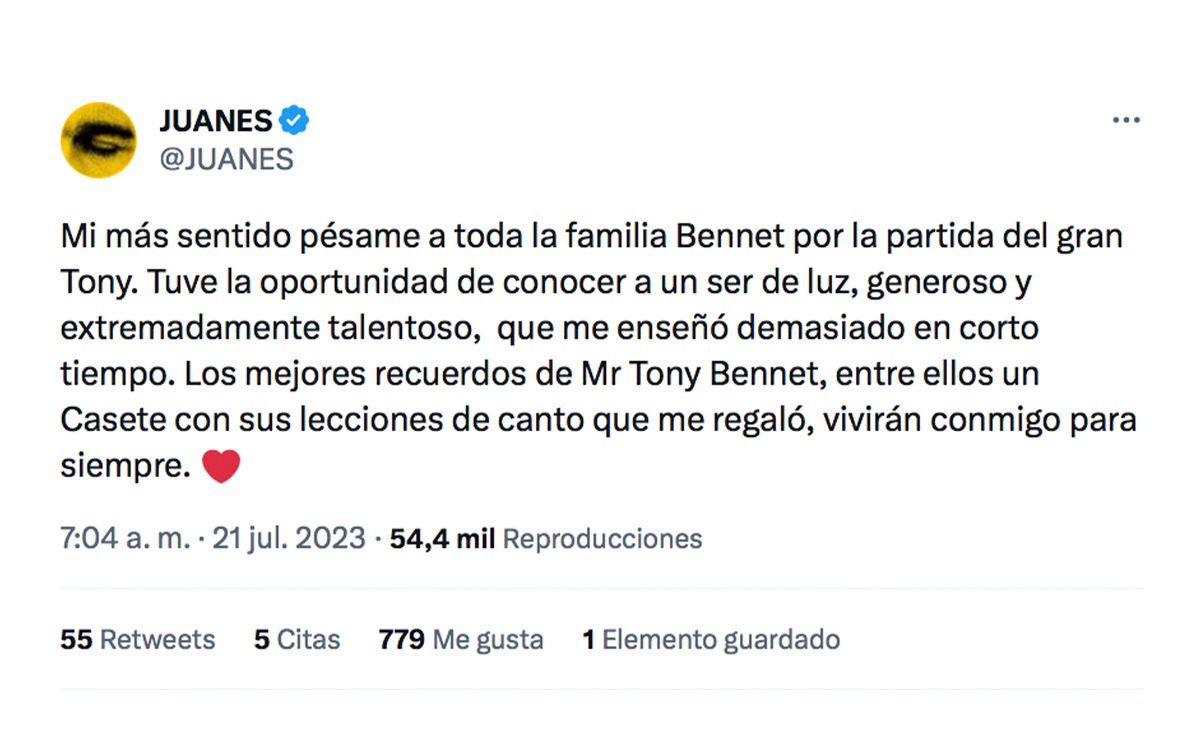Viewport: 1200px width, 750px height.
Task: Show the 55 Retweets list
Action: pyautogui.click(x=137, y=639)
